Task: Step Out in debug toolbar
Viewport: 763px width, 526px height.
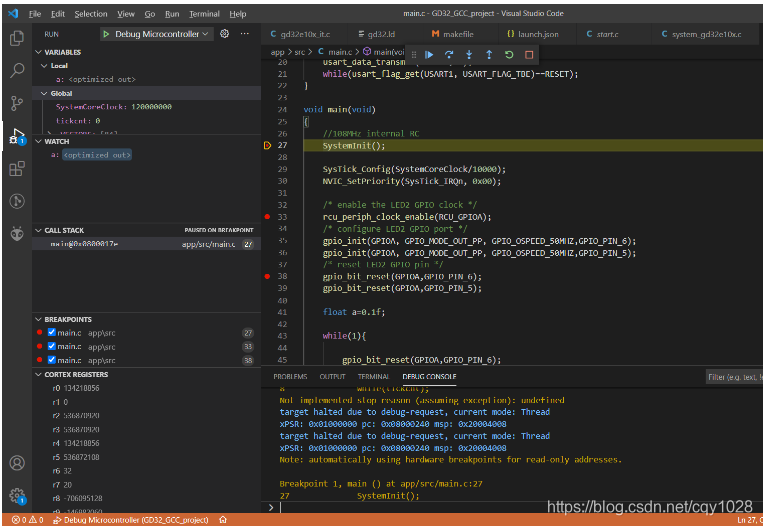Action: coord(489,54)
